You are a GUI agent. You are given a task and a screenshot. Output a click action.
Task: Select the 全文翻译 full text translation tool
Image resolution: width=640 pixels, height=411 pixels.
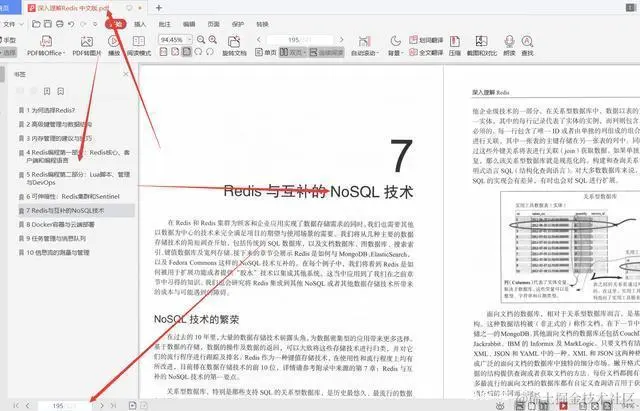coord(426,52)
